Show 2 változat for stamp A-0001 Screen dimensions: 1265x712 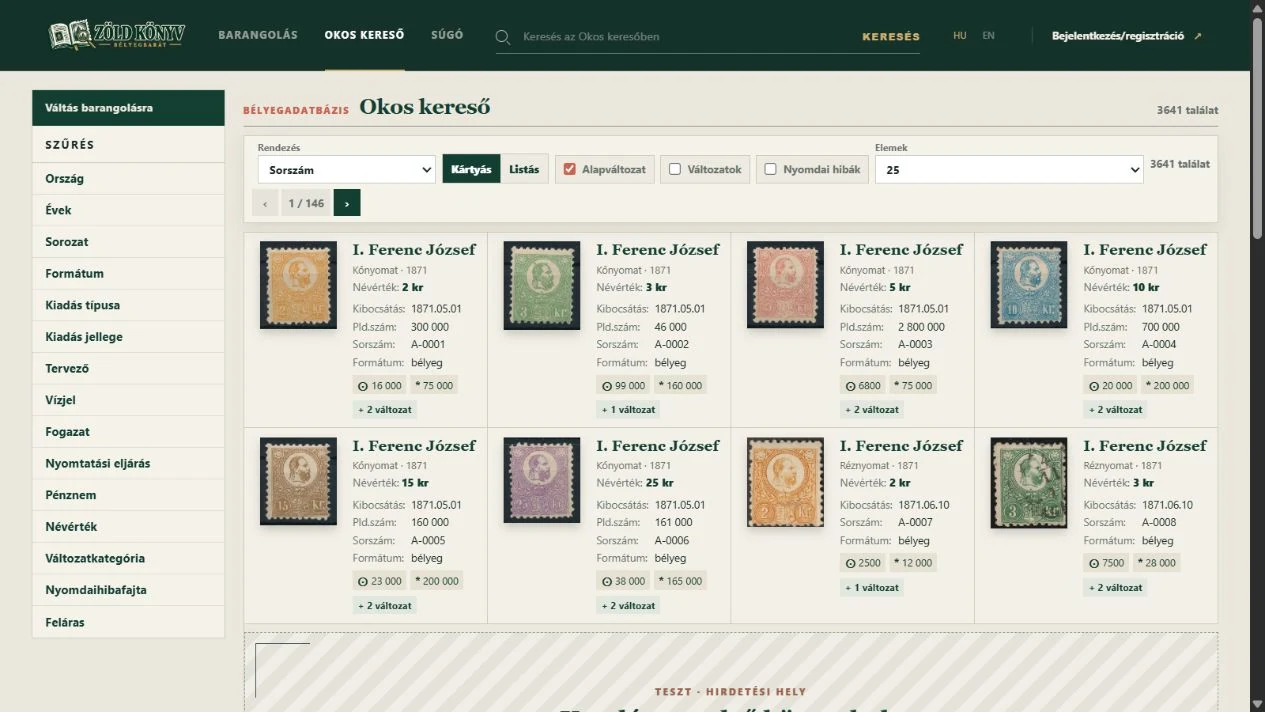tap(385, 409)
